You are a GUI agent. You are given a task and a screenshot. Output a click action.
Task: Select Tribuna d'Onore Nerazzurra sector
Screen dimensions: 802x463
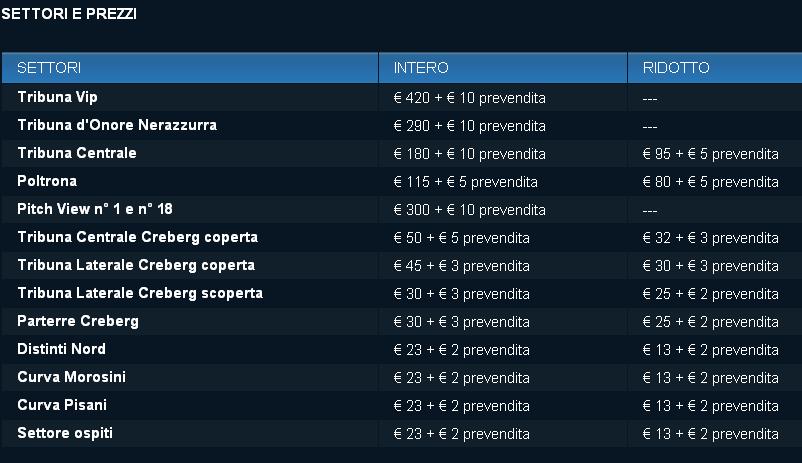116,125
